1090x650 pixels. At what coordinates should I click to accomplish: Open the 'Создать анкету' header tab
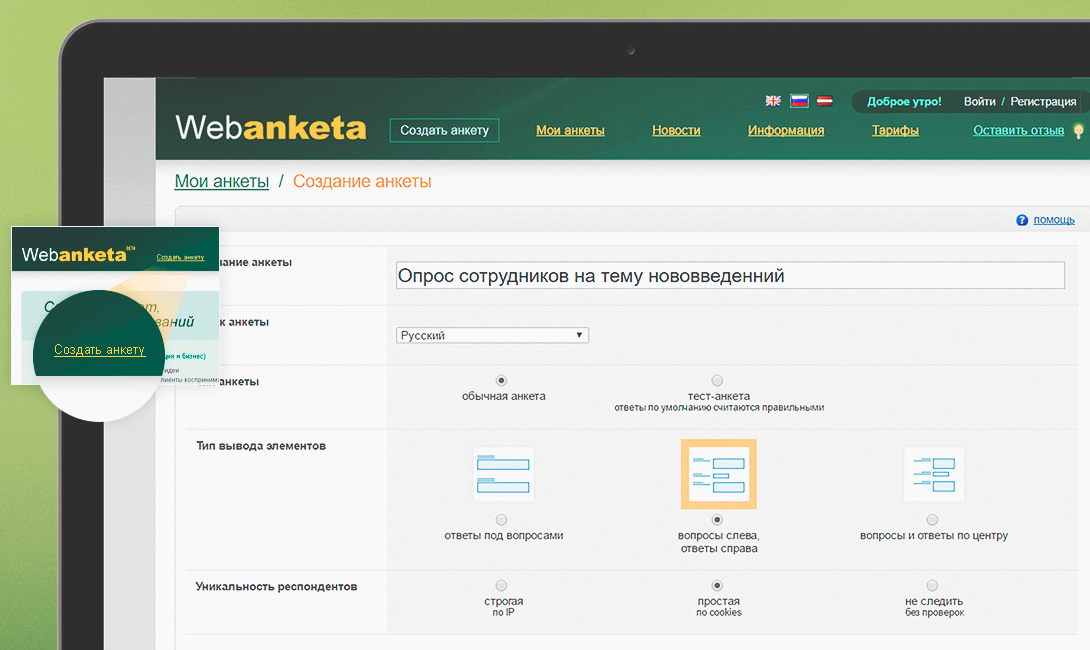pos(444,130)
